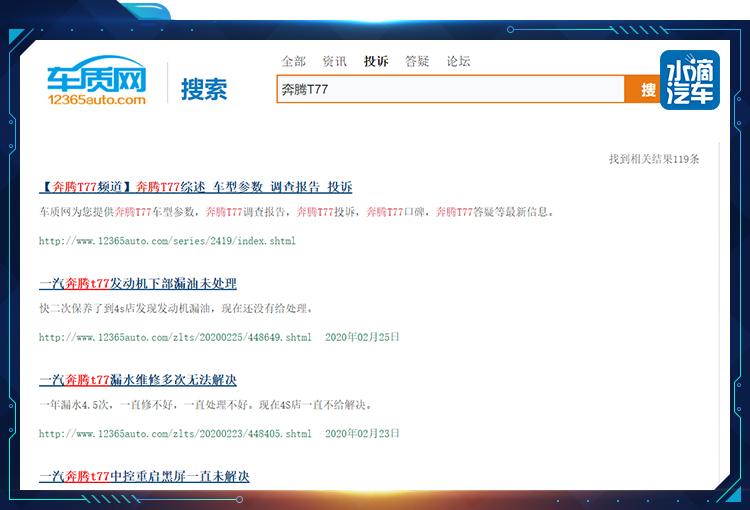This screenshot has width=750, height=510.
Task: Click snippet 快二次保养了到4s店发现发动机漏油
Action: point(176,309)
